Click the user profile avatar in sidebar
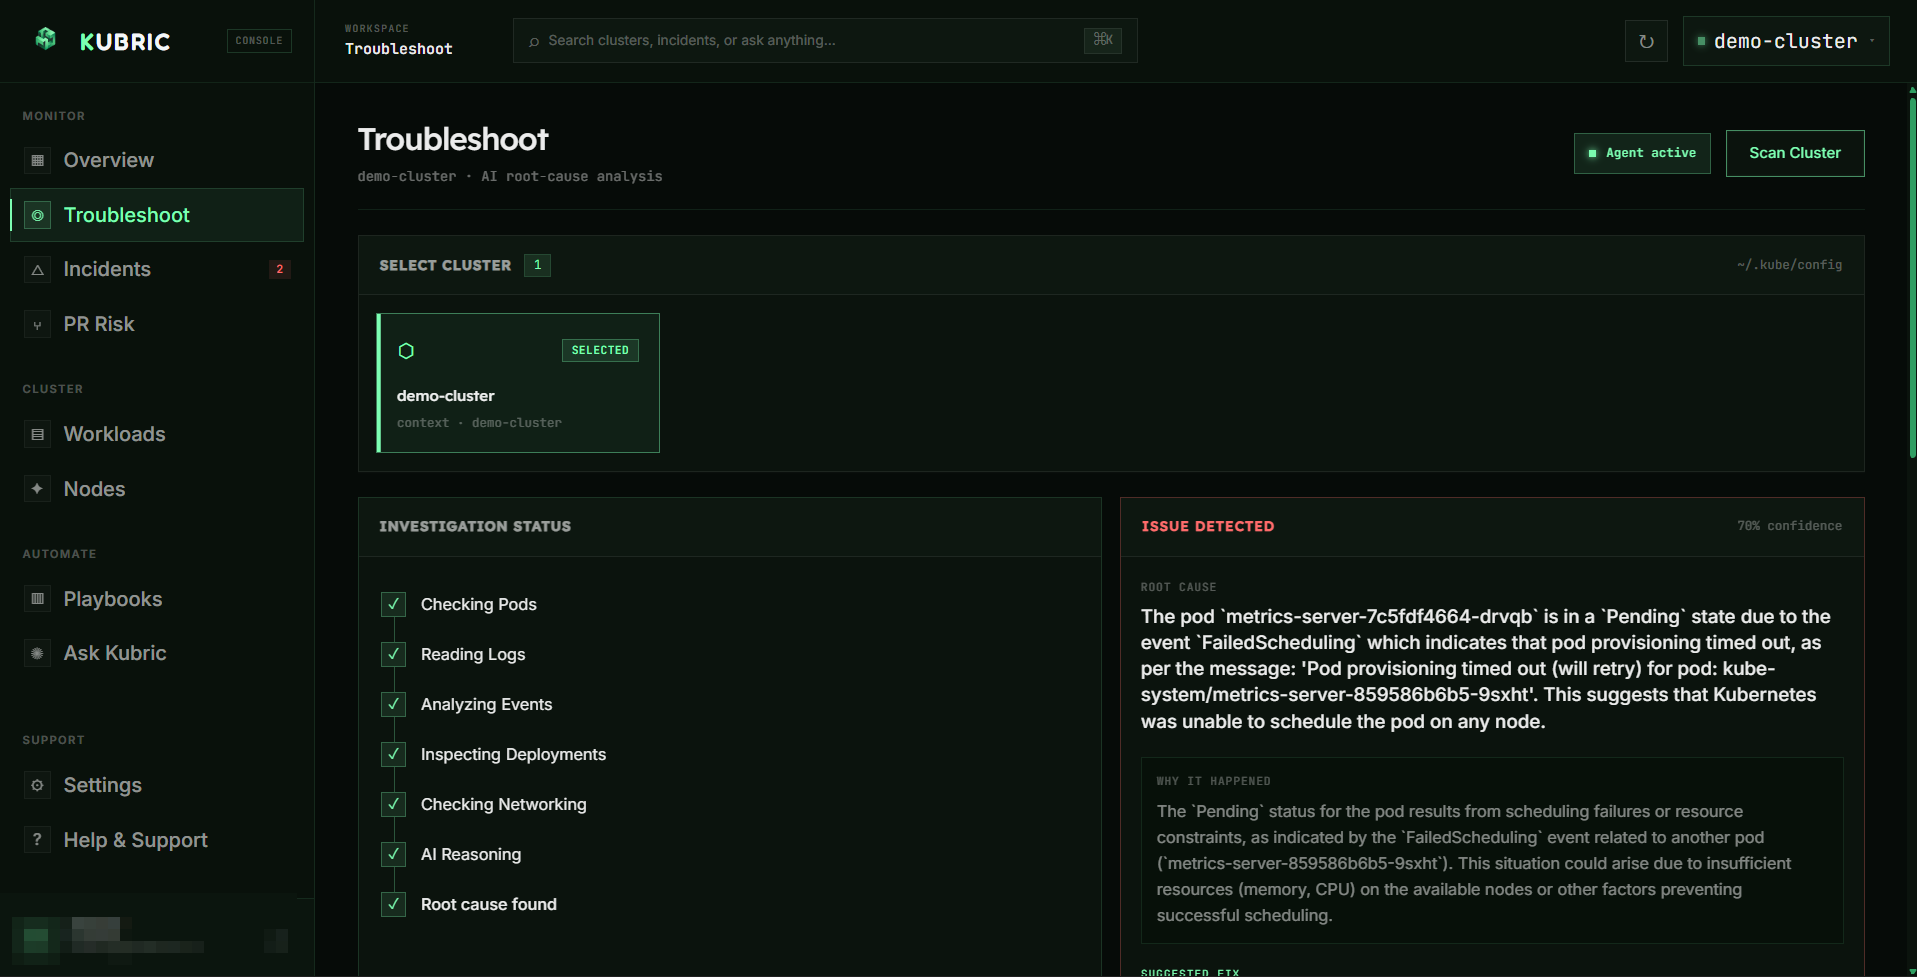This screenshot has width=1917, height=977. pyautogui.click(x=36, y=940)
